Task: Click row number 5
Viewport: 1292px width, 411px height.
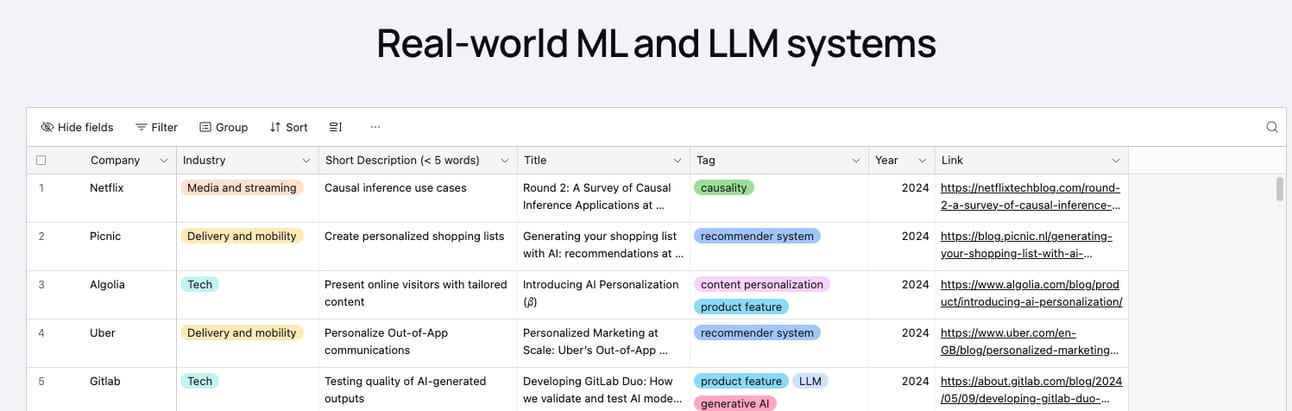Action: click(41, 381)
